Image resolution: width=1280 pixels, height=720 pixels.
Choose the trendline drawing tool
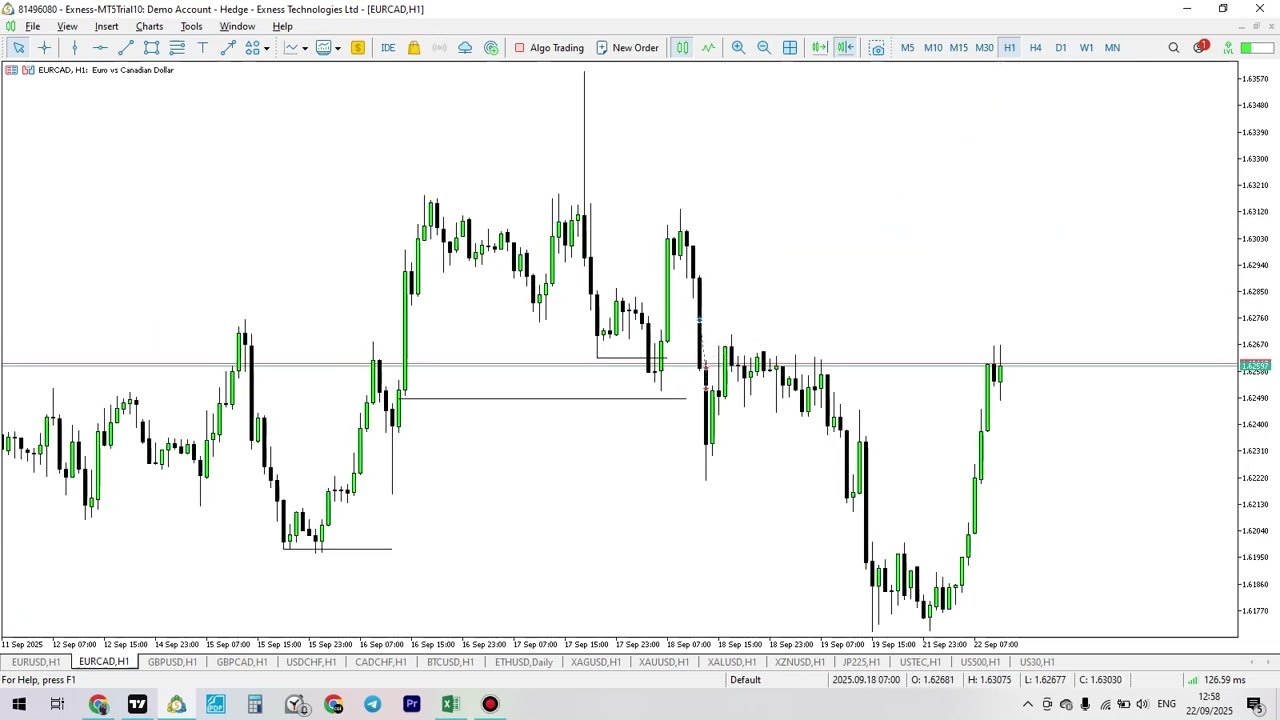tap(126, 48)
